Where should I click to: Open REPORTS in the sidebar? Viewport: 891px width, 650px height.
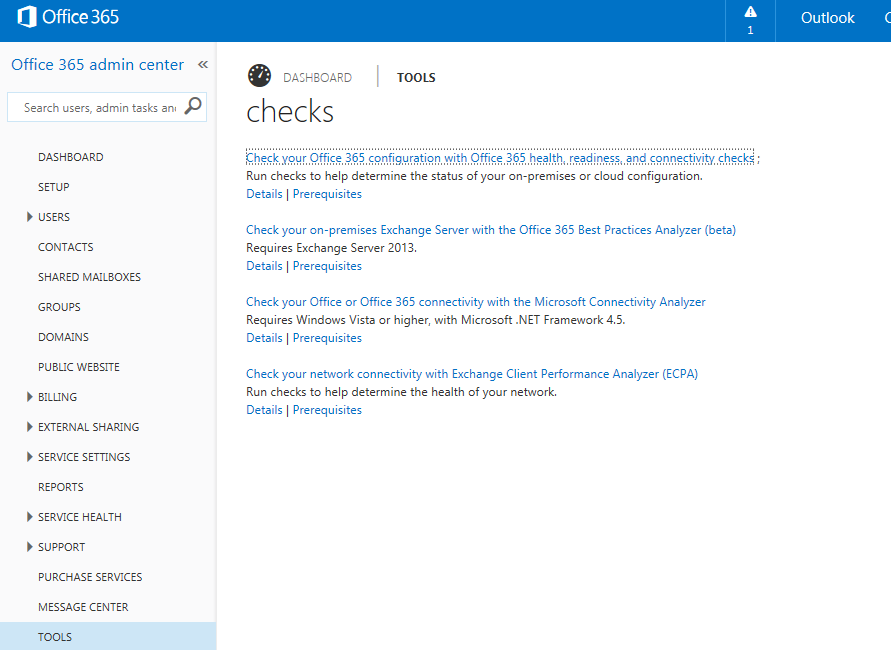[60, 488]
